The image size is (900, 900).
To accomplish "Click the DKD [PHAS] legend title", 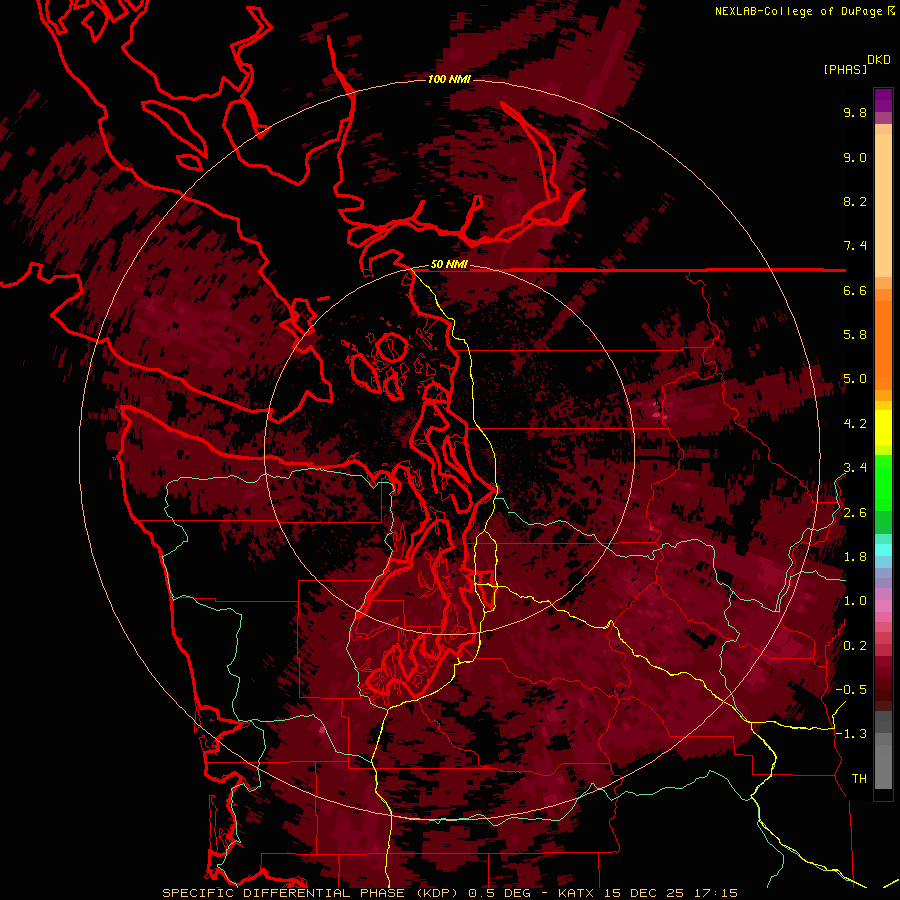I will (856, 65).
